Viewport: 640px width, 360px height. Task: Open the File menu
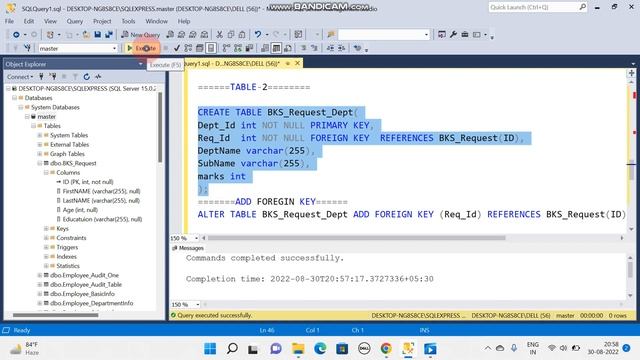[9, 21]
